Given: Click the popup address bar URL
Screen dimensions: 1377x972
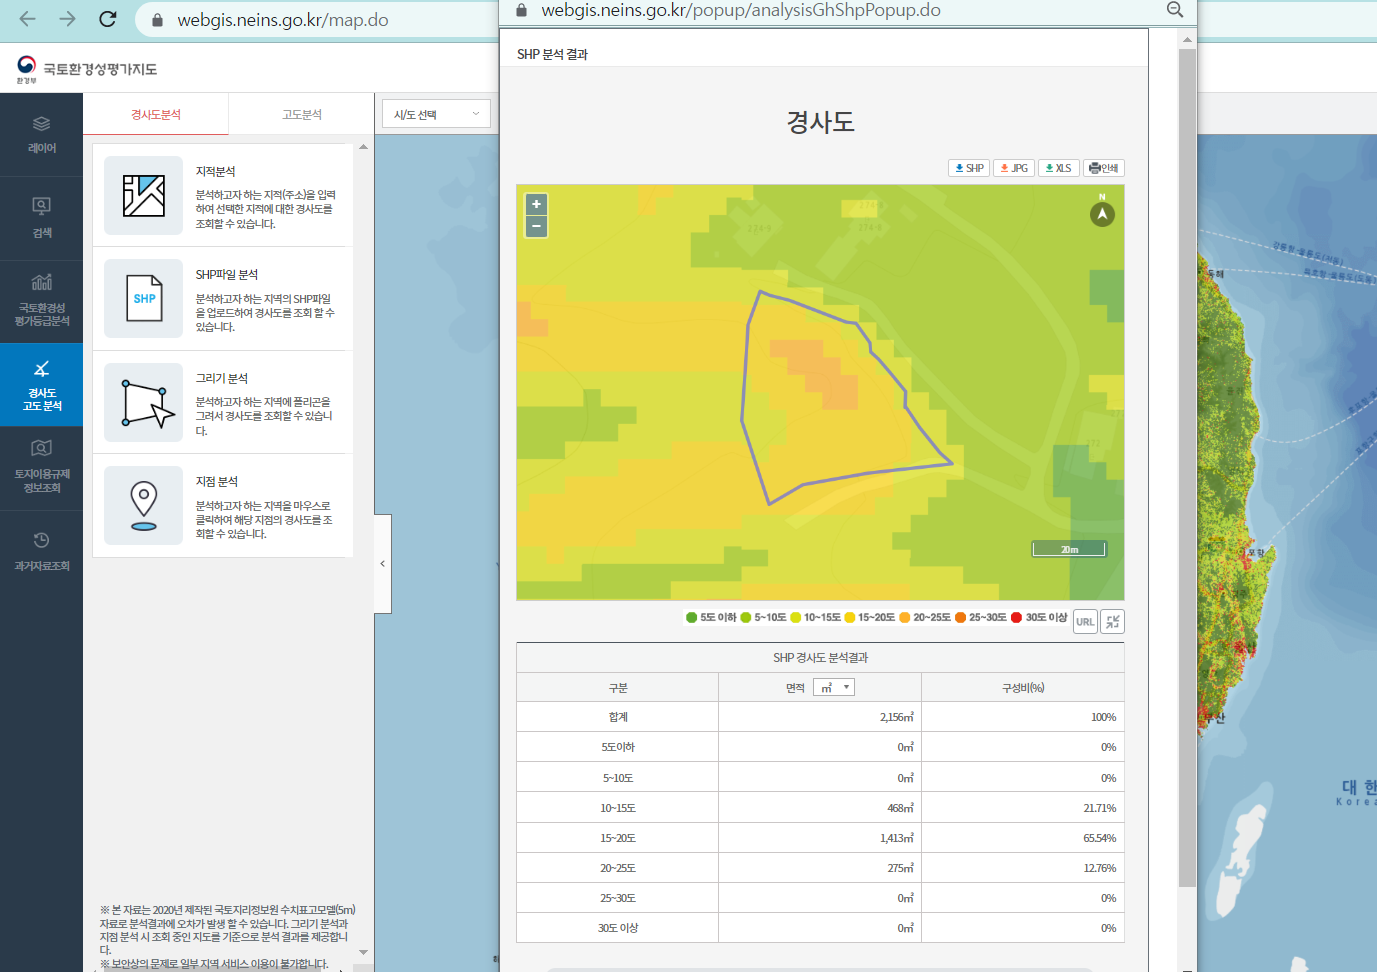Looking at the screenshot, I should [x=741, y=10].
